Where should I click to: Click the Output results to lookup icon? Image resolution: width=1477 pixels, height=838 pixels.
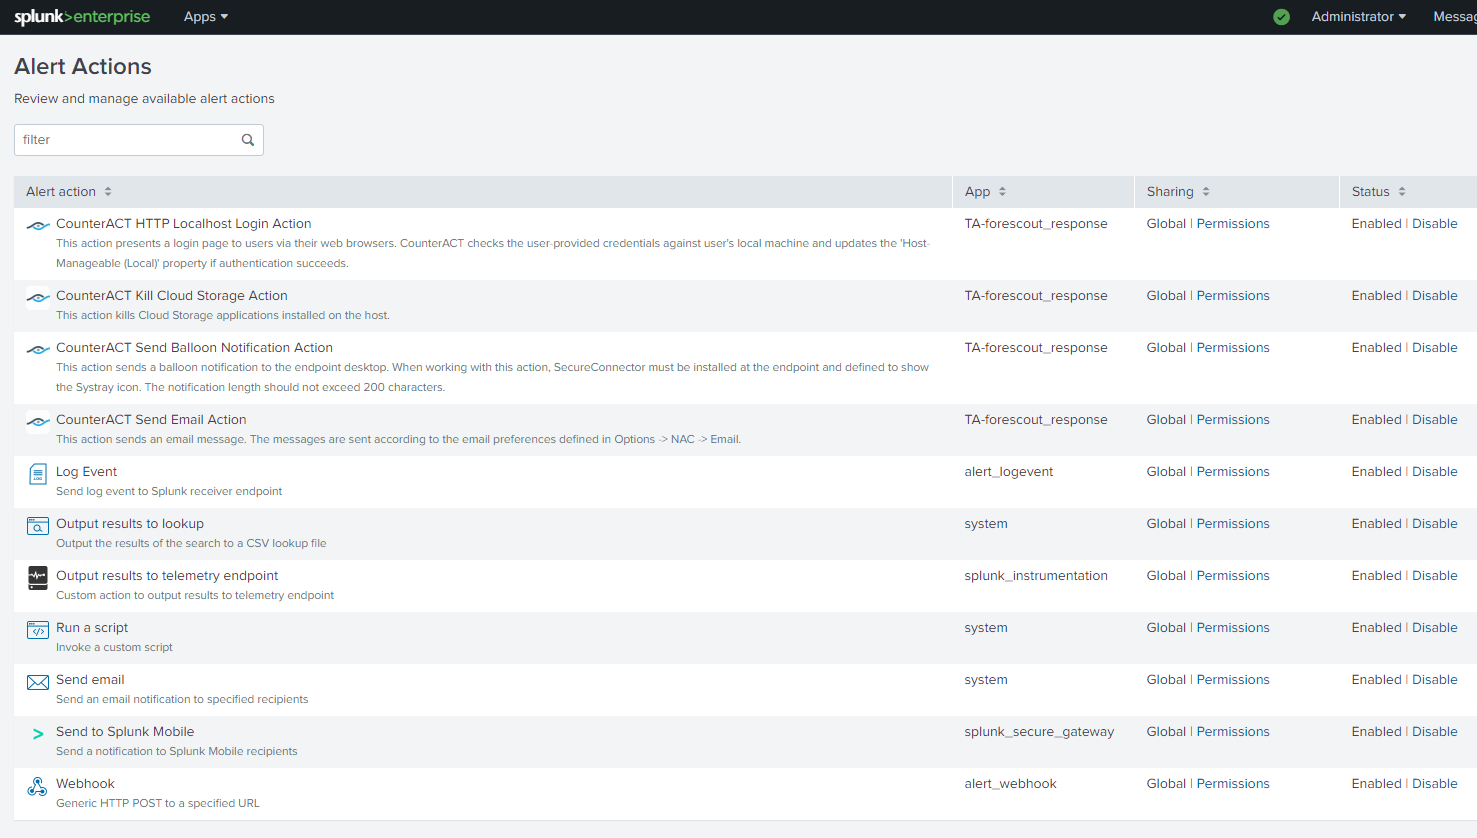(x=38, y=526)
